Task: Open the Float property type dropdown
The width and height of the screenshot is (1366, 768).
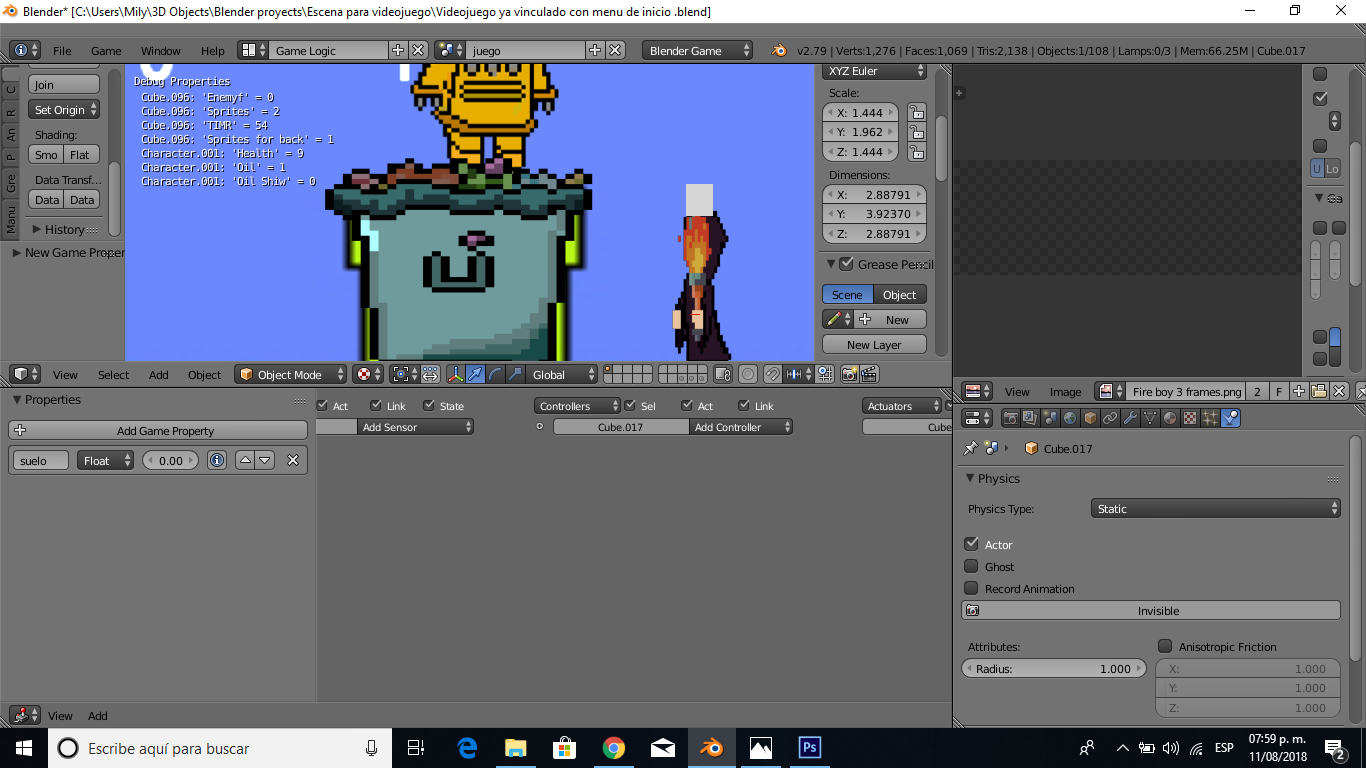Action: 105,460
